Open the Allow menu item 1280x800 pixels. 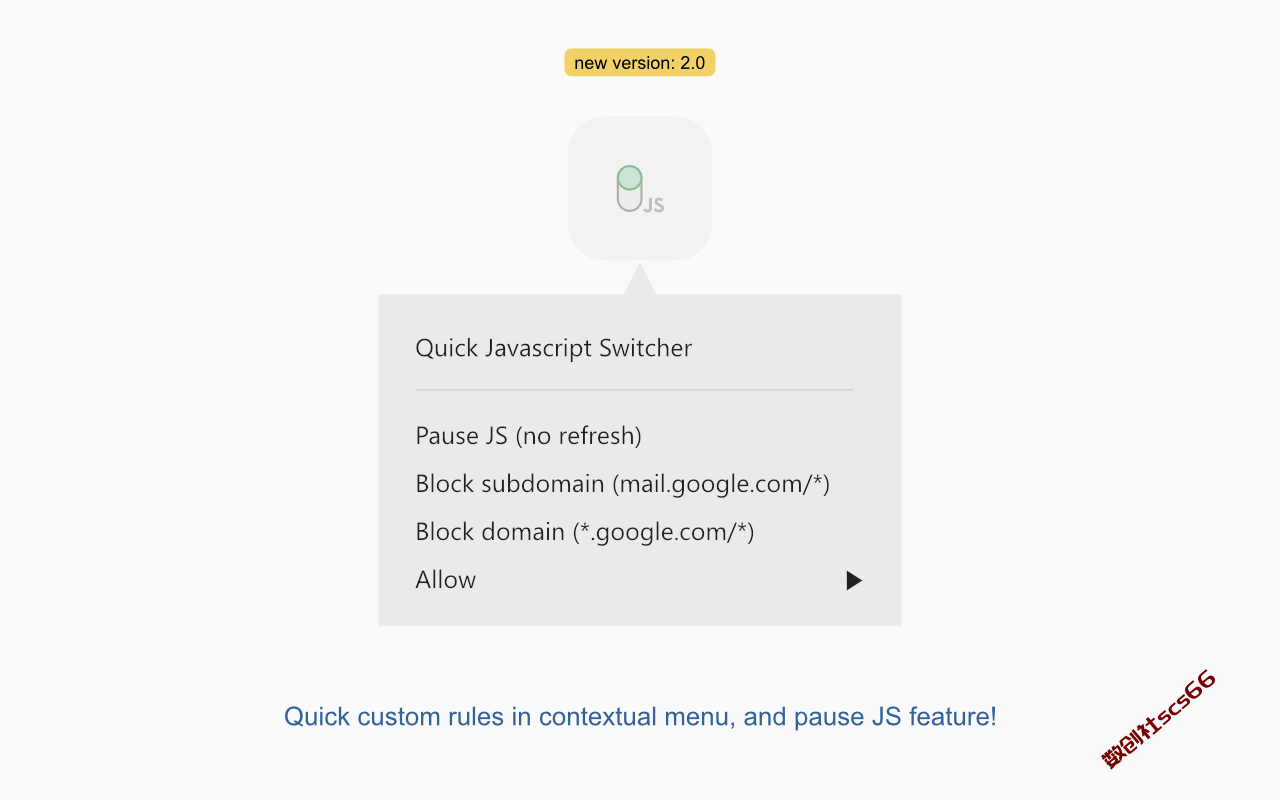pos(446,580)
